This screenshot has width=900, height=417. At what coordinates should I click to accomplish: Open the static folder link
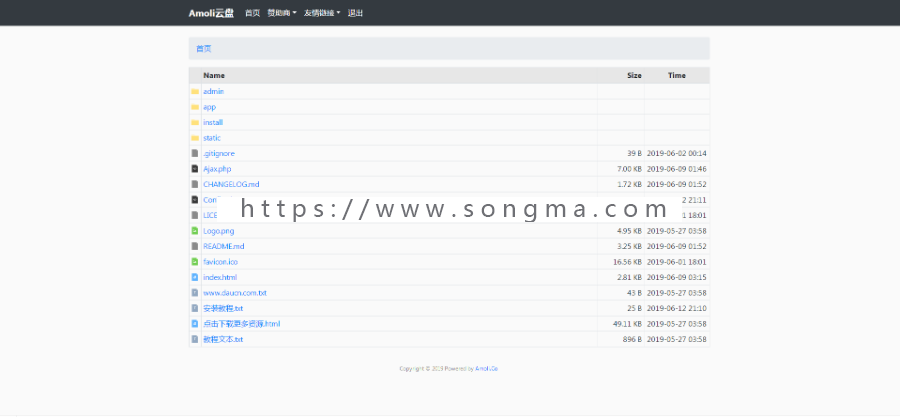pyautogui.click(x=212, y=138)
